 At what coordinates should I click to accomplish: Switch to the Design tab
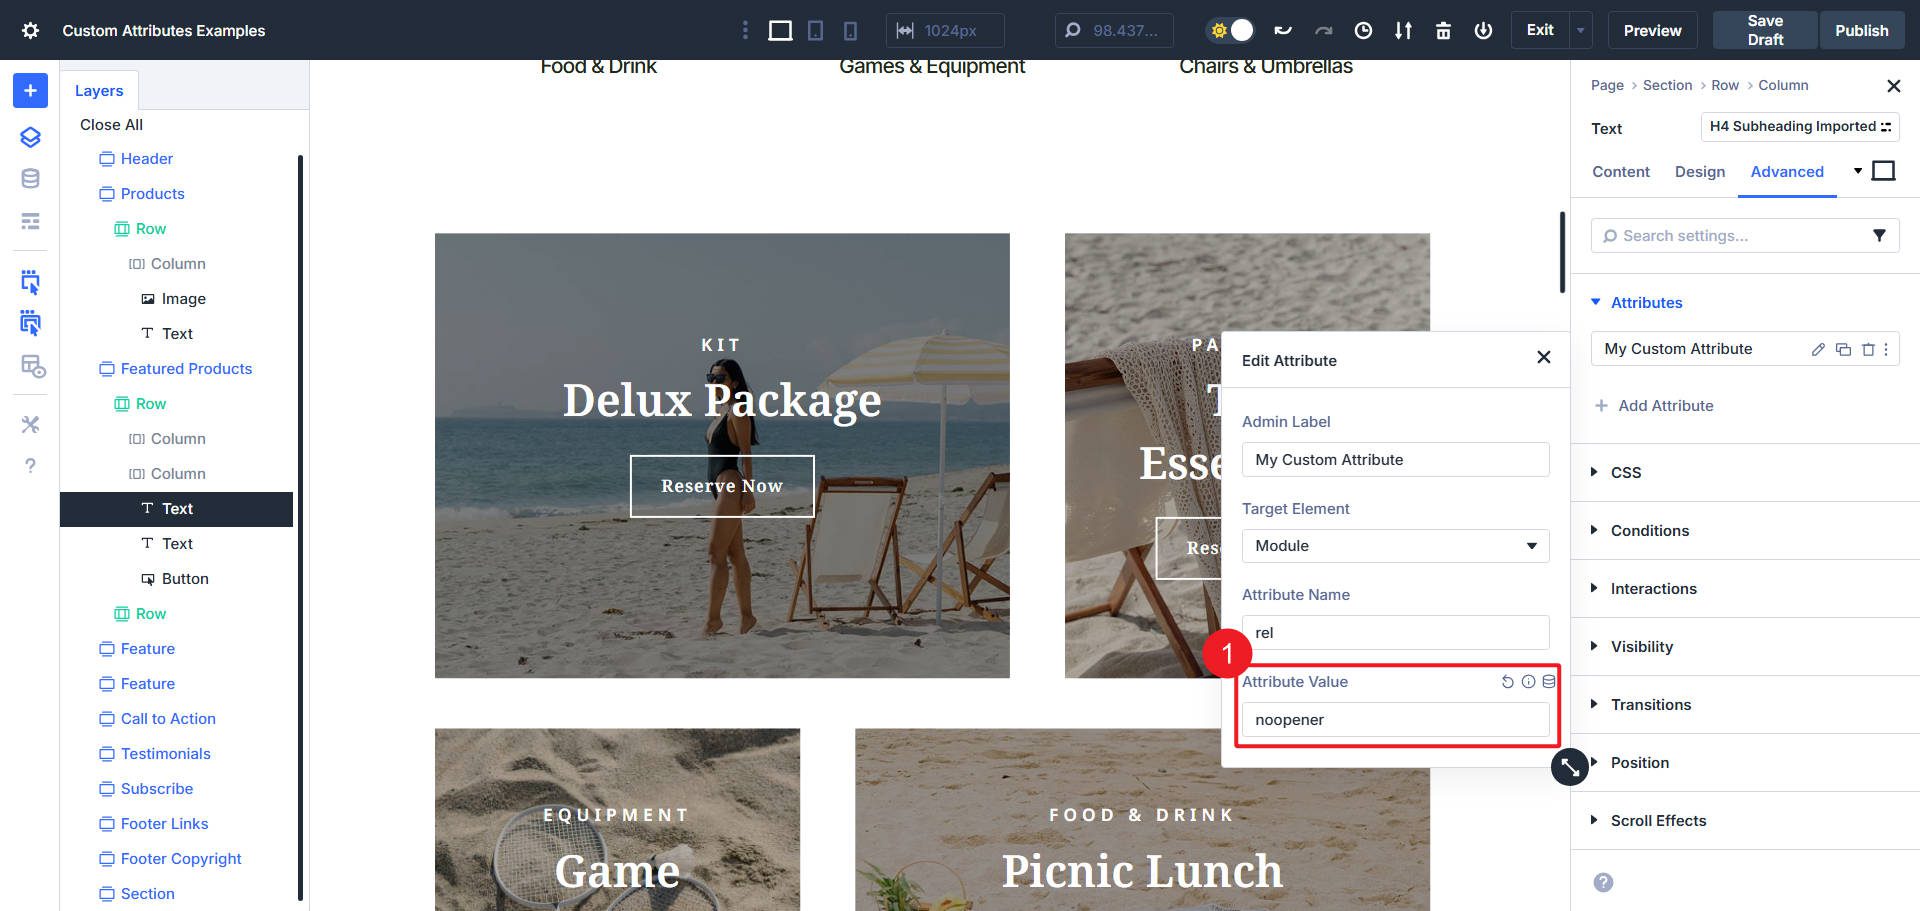pos(1699,172)
